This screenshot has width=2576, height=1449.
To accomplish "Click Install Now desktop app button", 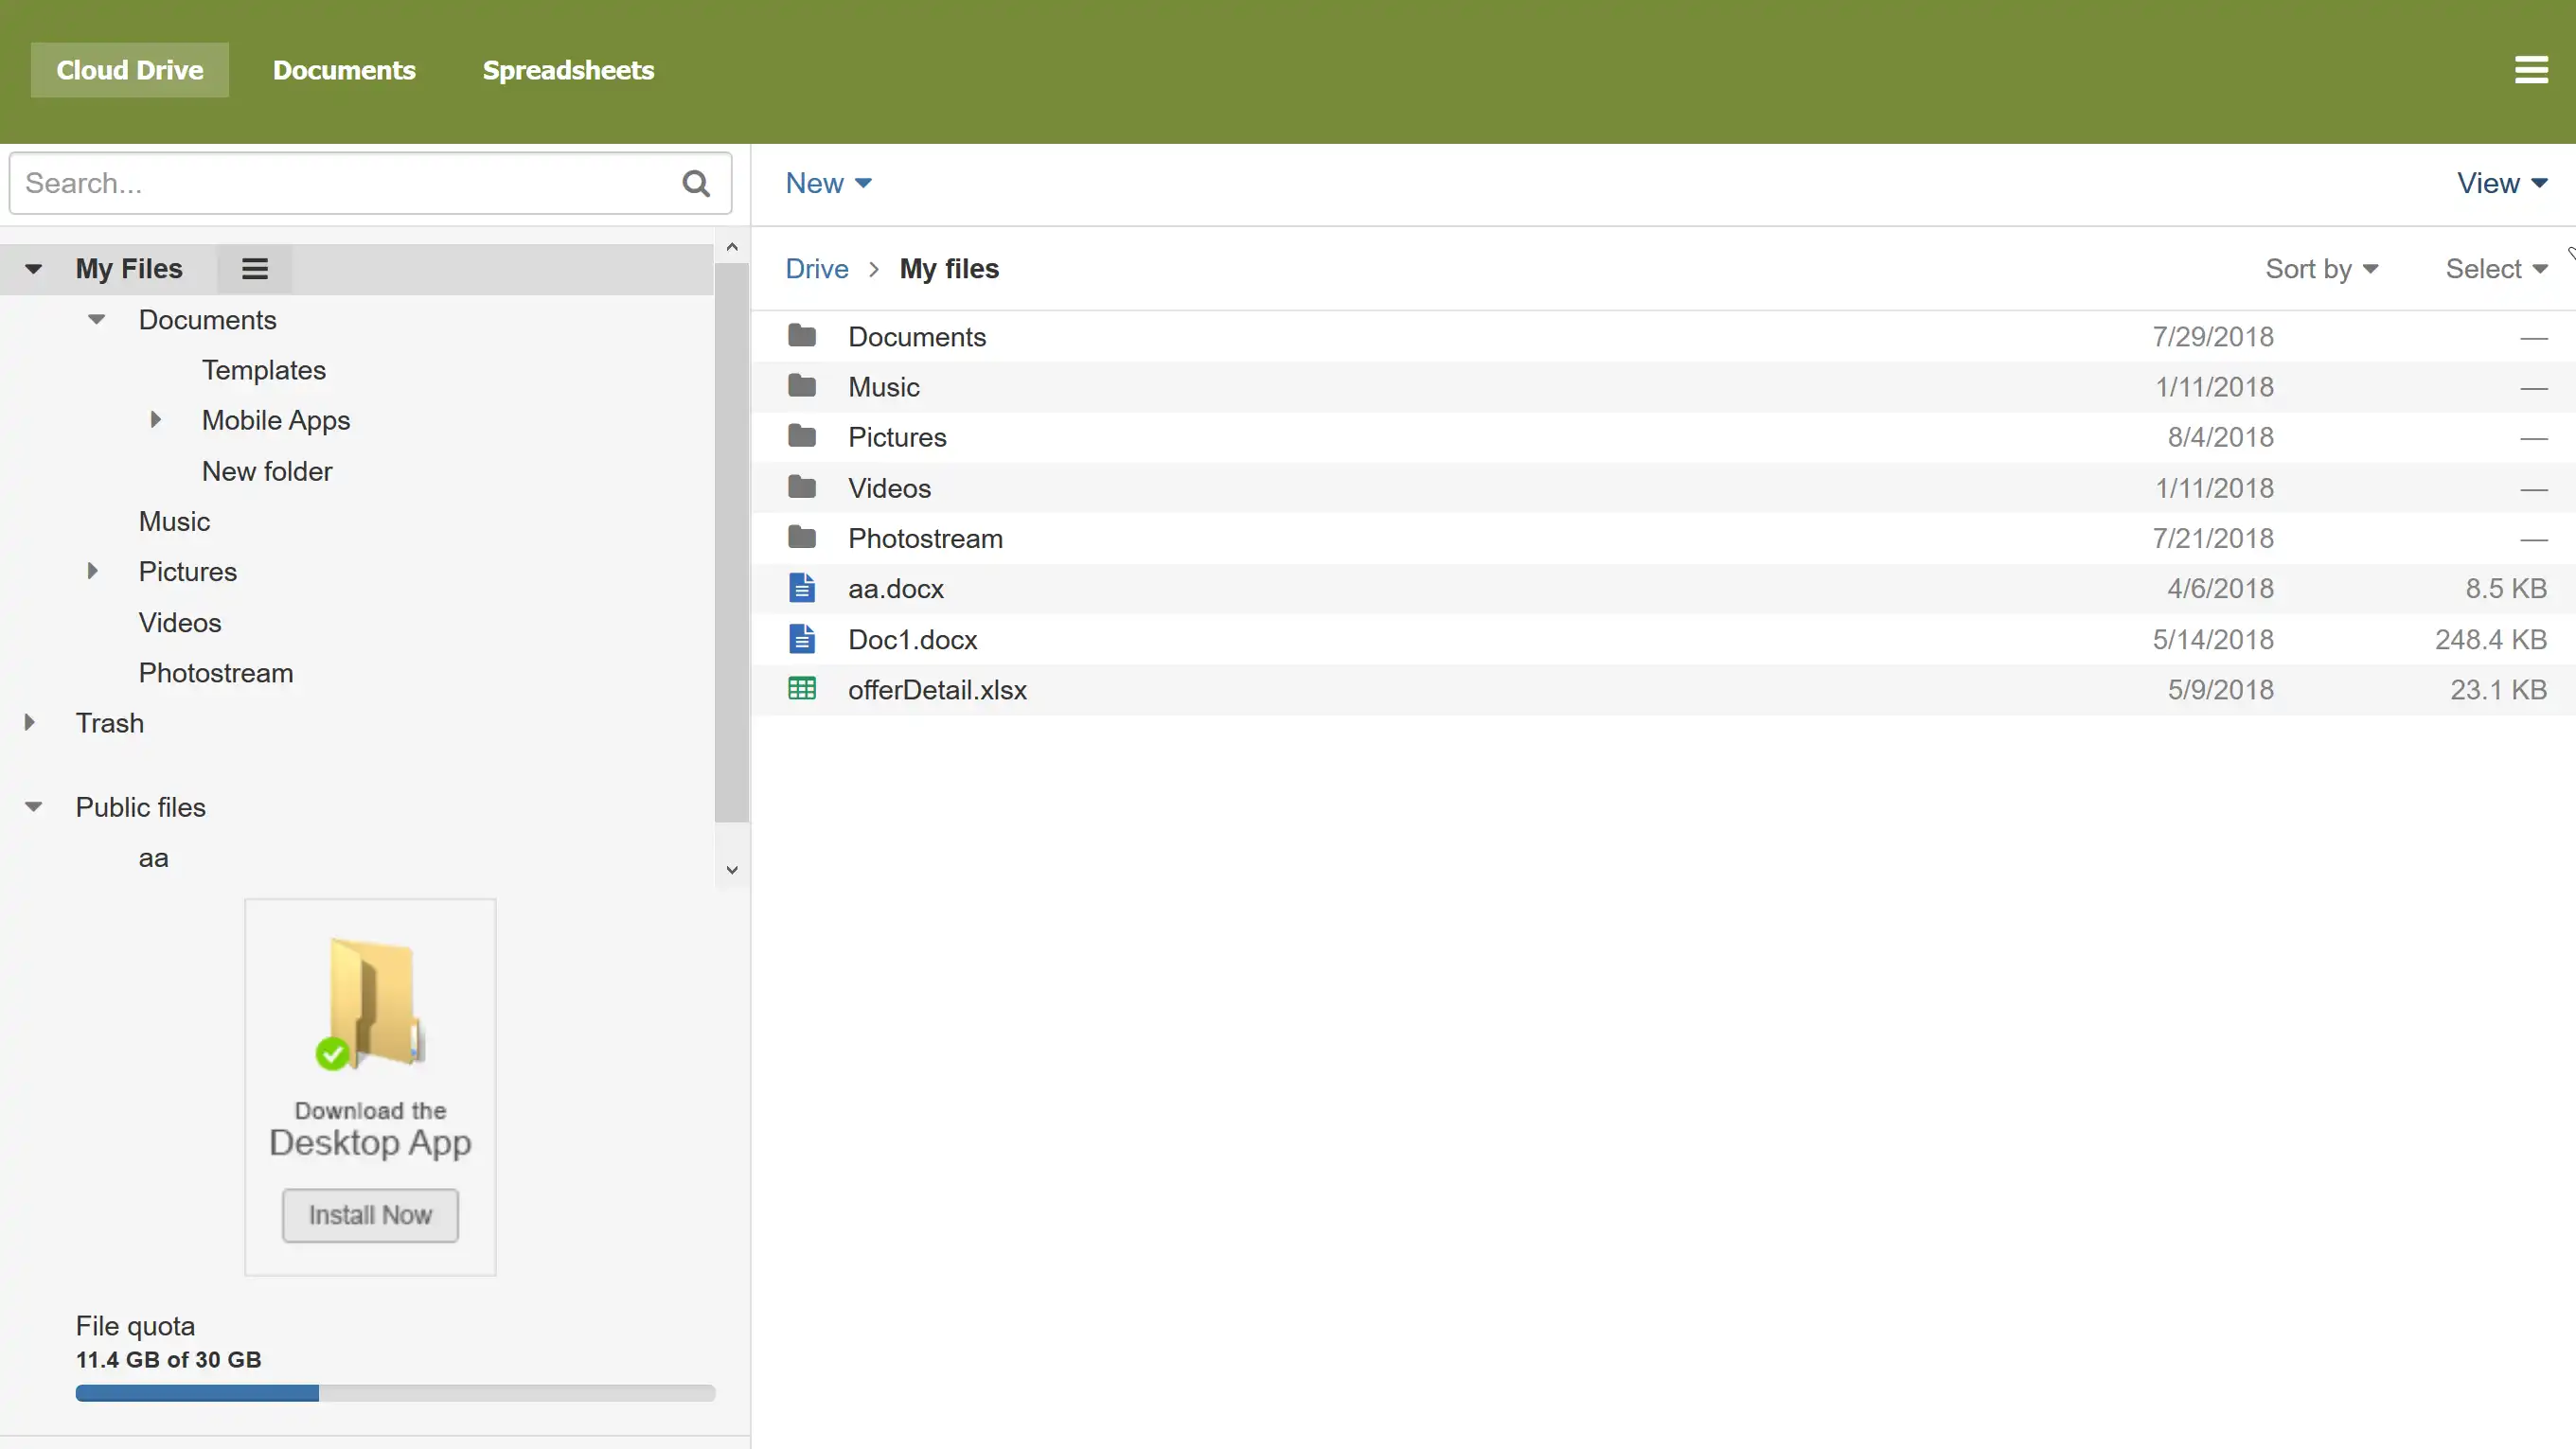I will pyautogui.click(x=370, y=1215).
